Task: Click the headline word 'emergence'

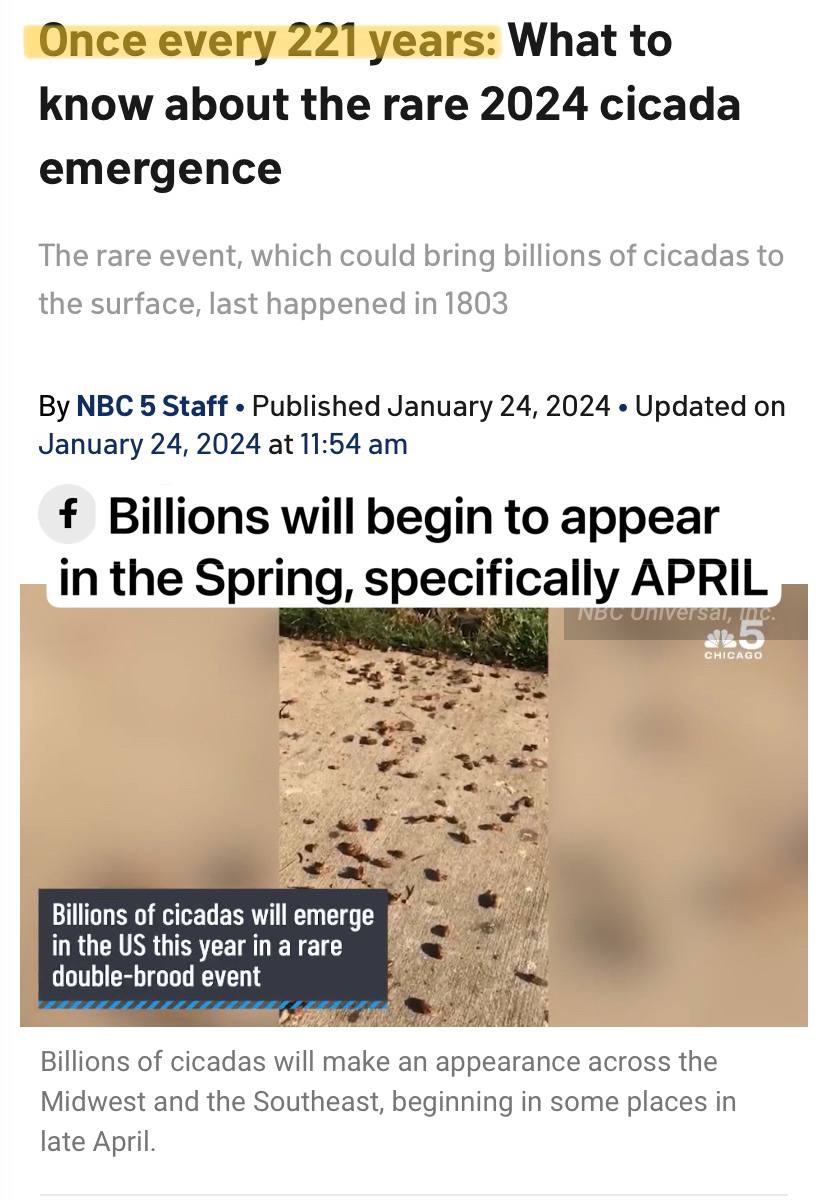Action: pyautogui.click(x=160, y=168)
